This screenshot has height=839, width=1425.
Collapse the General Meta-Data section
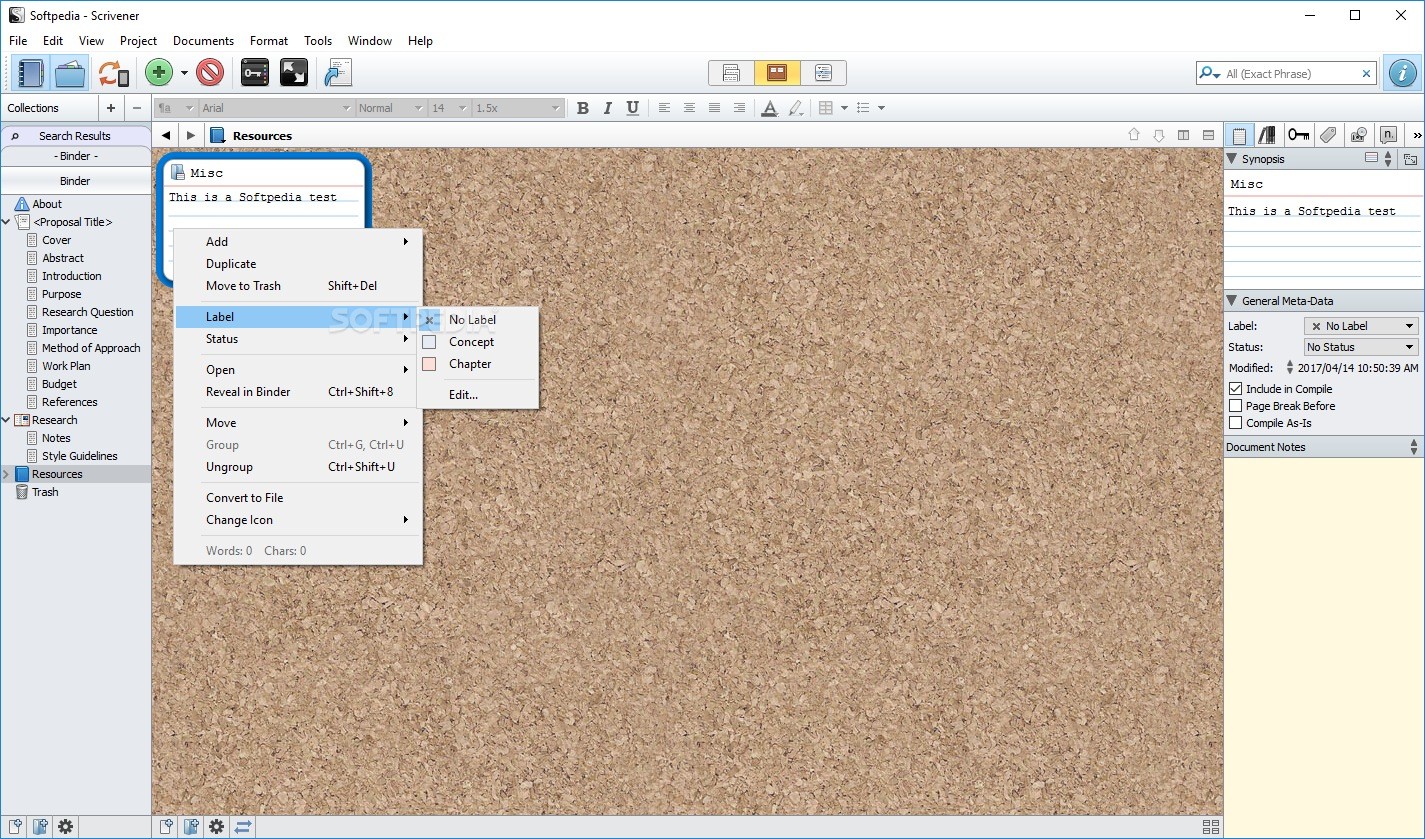pos(1233,301)
